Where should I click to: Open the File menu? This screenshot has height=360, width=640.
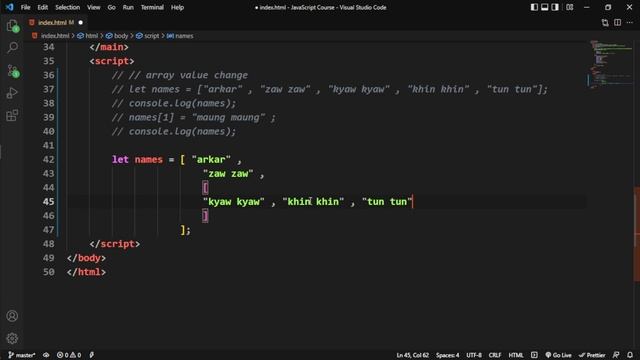(x=25, y=7)
